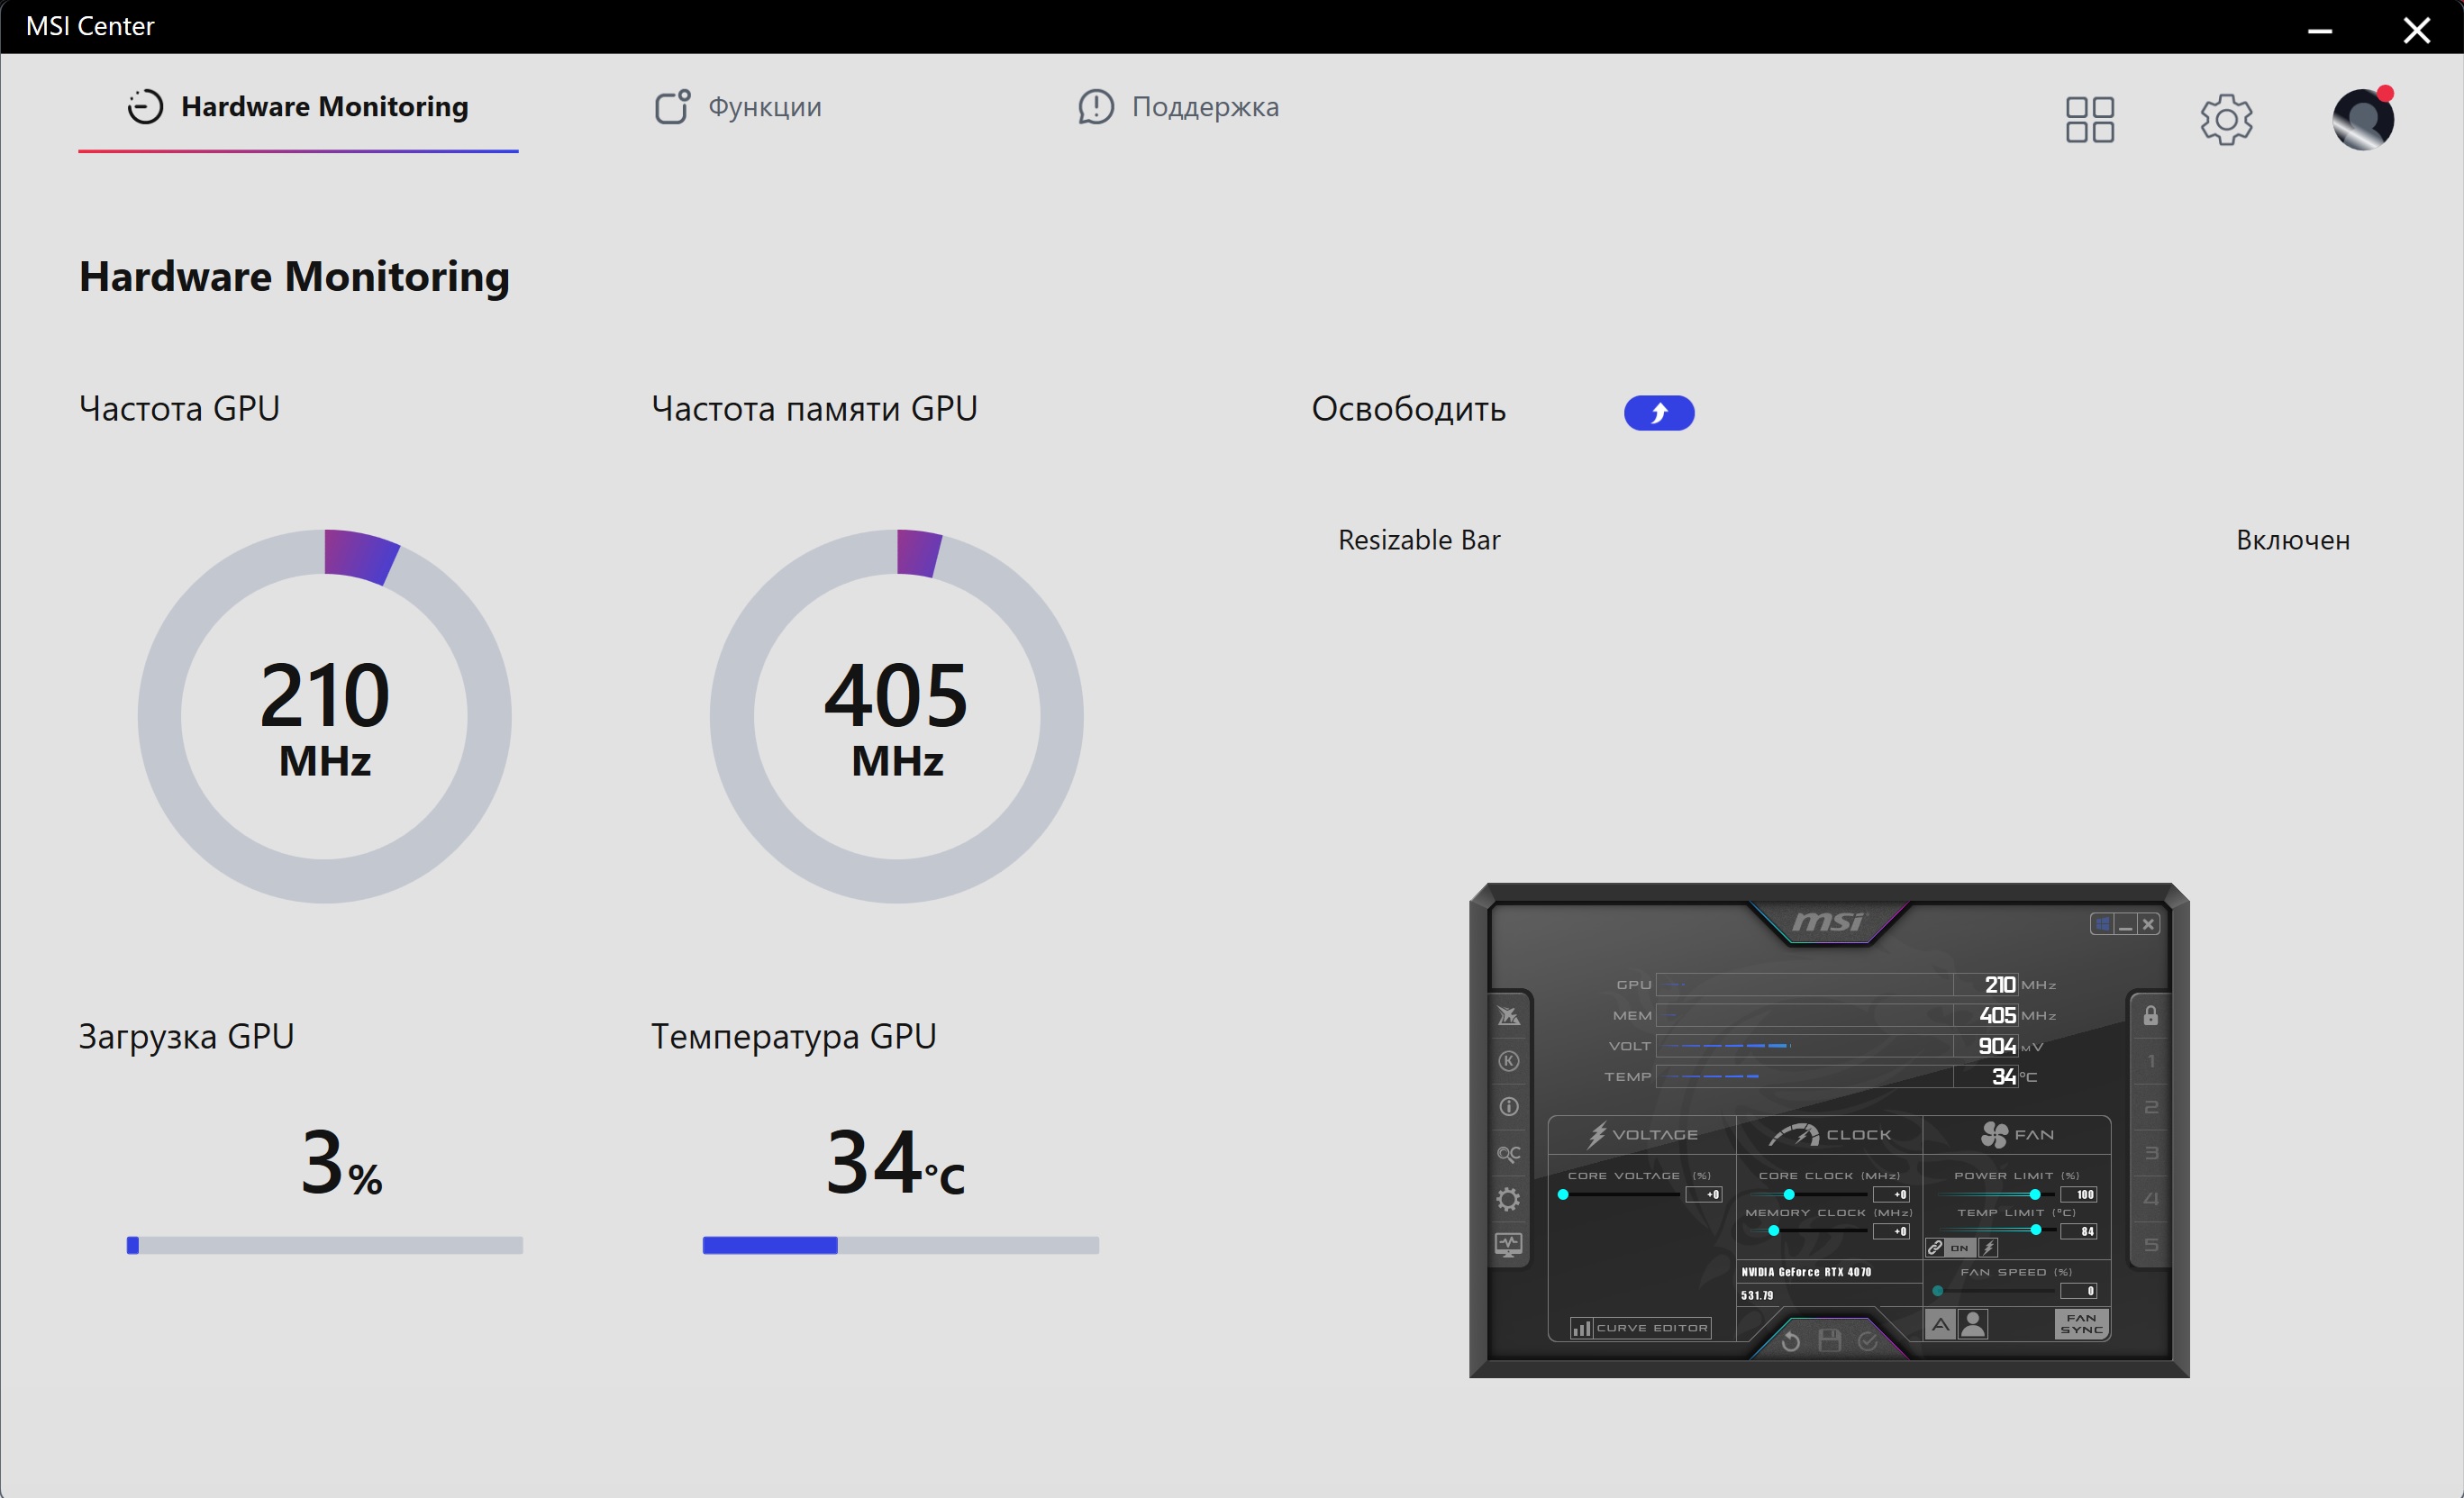Click the user profile avatar
Image resolution: width=2464 pixels, height=1498 pixels.
tap(2362, 120)
